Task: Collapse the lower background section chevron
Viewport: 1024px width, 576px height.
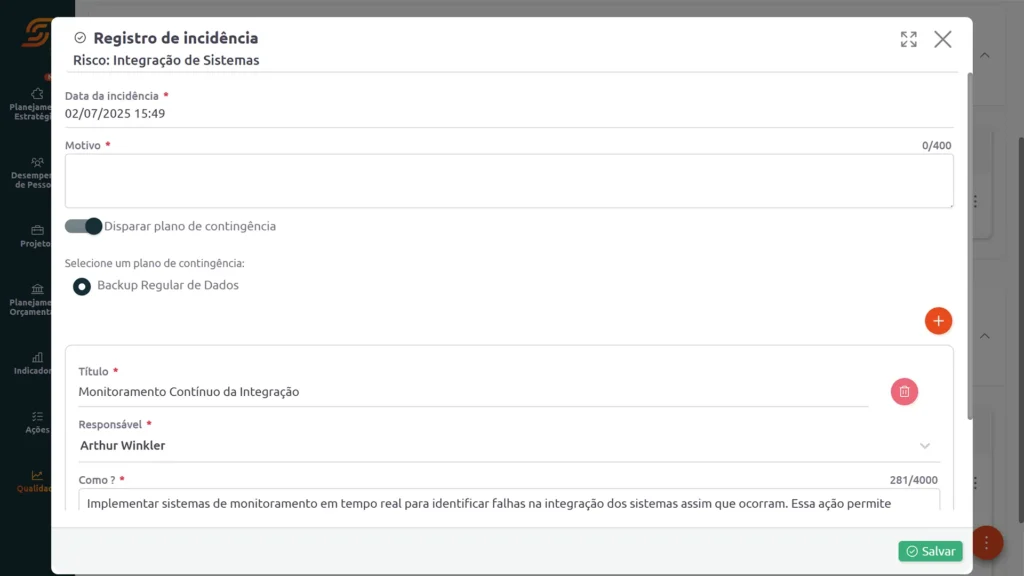Action: (985, 336)
